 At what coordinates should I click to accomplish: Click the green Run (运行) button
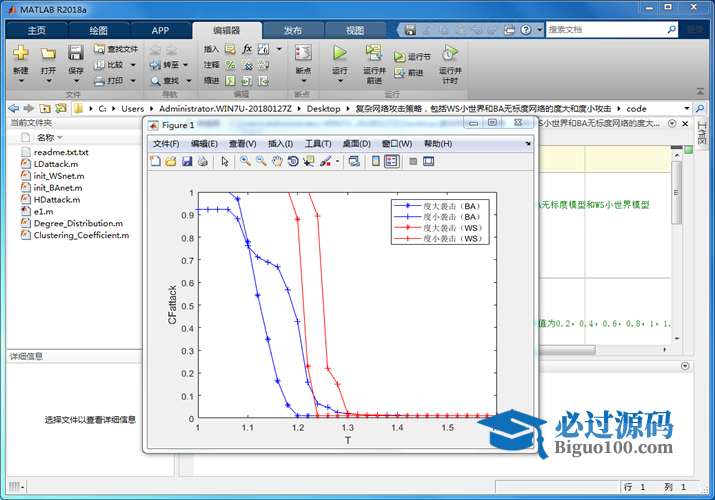coord(340,52)
